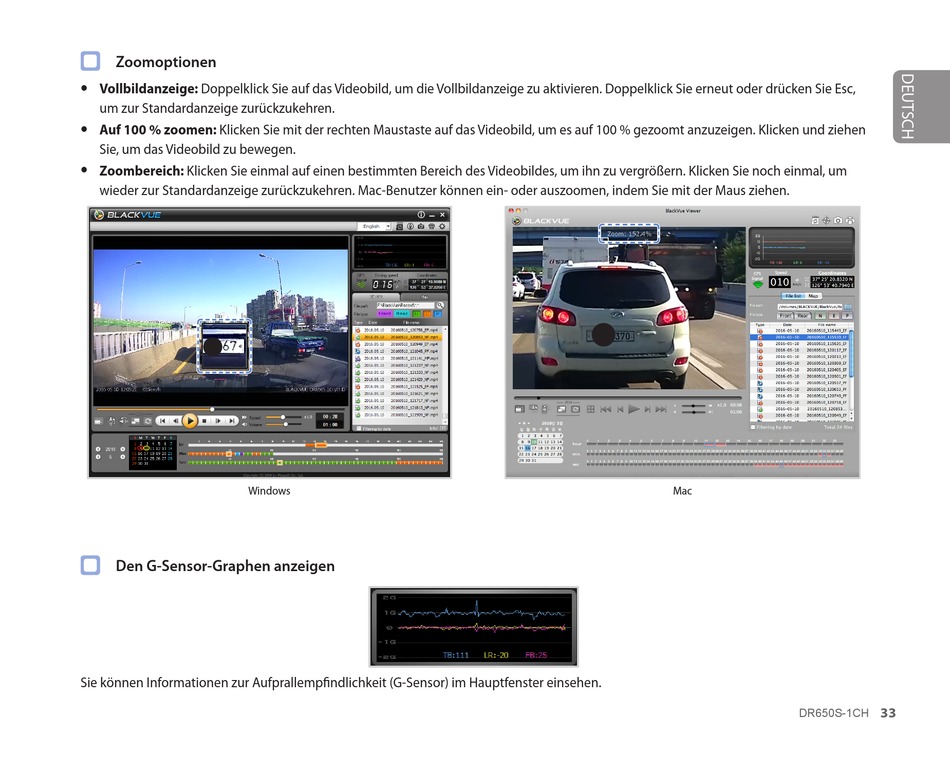The image size is (950, 760).
Task: Click the Windows viewer year decrease arrow
Action: click(98, 449)
